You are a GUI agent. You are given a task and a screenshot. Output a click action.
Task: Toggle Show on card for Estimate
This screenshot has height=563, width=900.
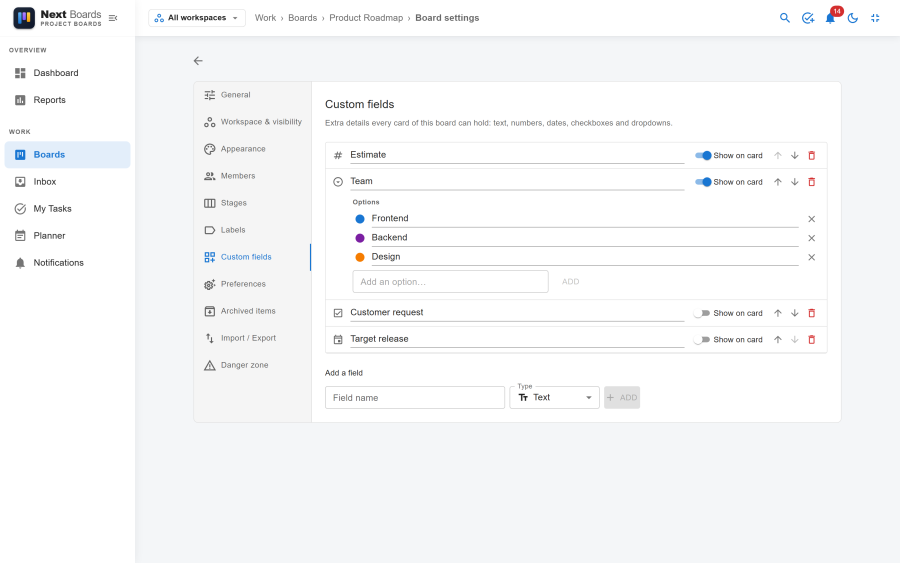(x=703, y=156)
